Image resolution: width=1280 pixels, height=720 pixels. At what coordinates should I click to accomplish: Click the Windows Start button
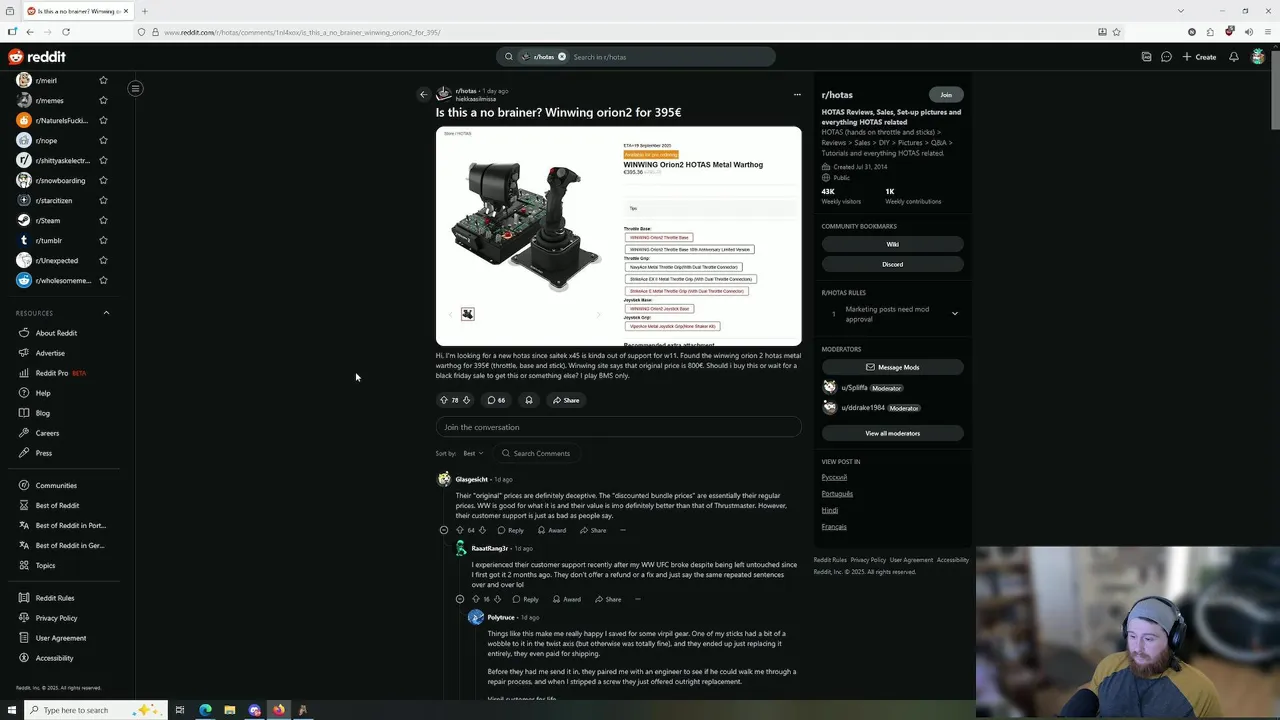coord(12,710)
